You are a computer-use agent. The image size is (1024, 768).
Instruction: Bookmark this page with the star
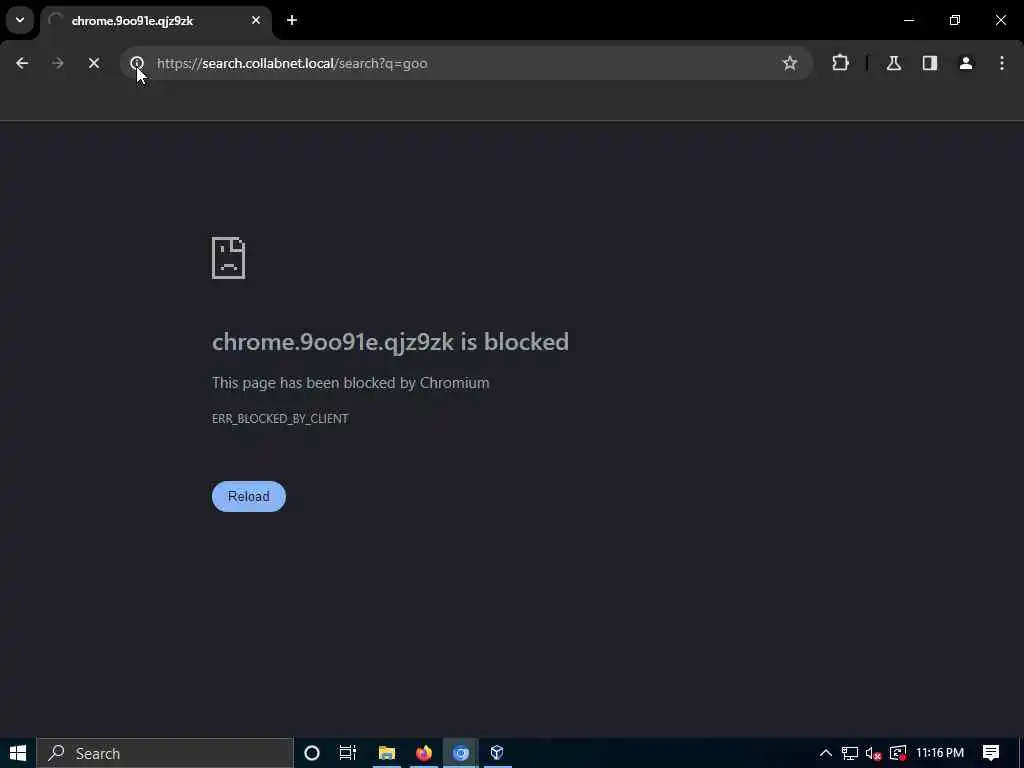click(x=790, y=63)
